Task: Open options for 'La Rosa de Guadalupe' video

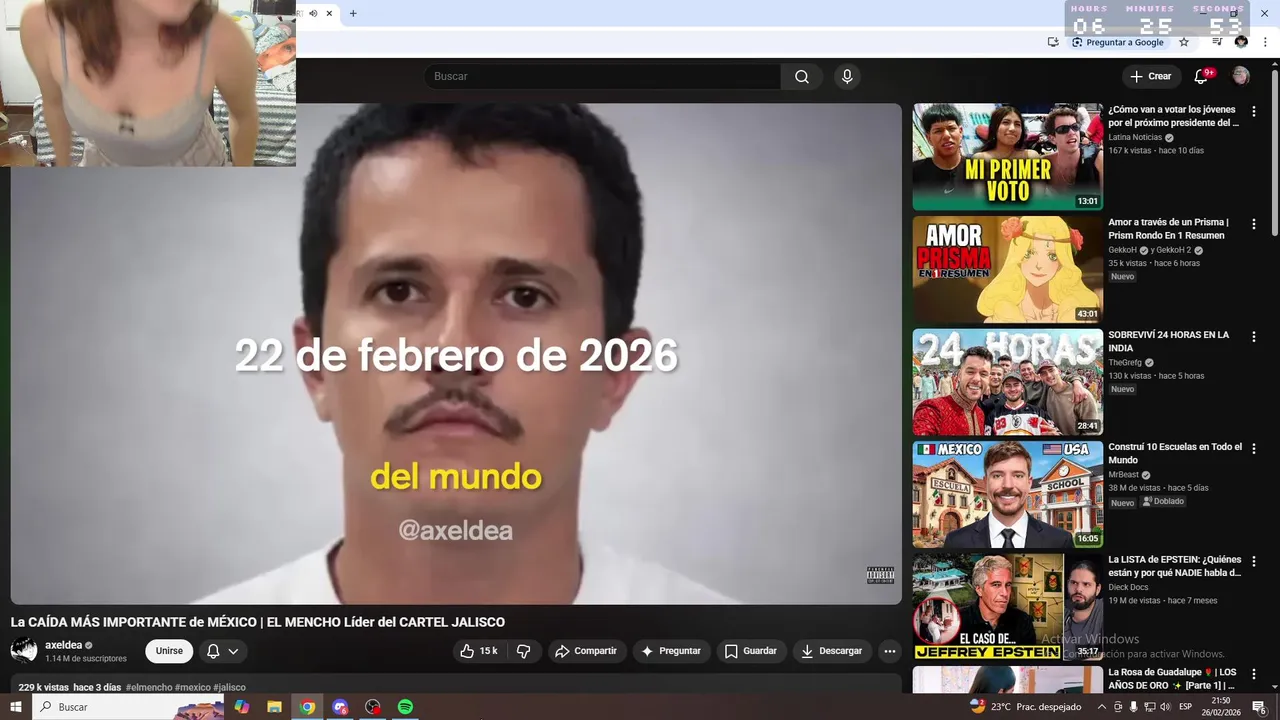Action: (x=1254, y=674)
